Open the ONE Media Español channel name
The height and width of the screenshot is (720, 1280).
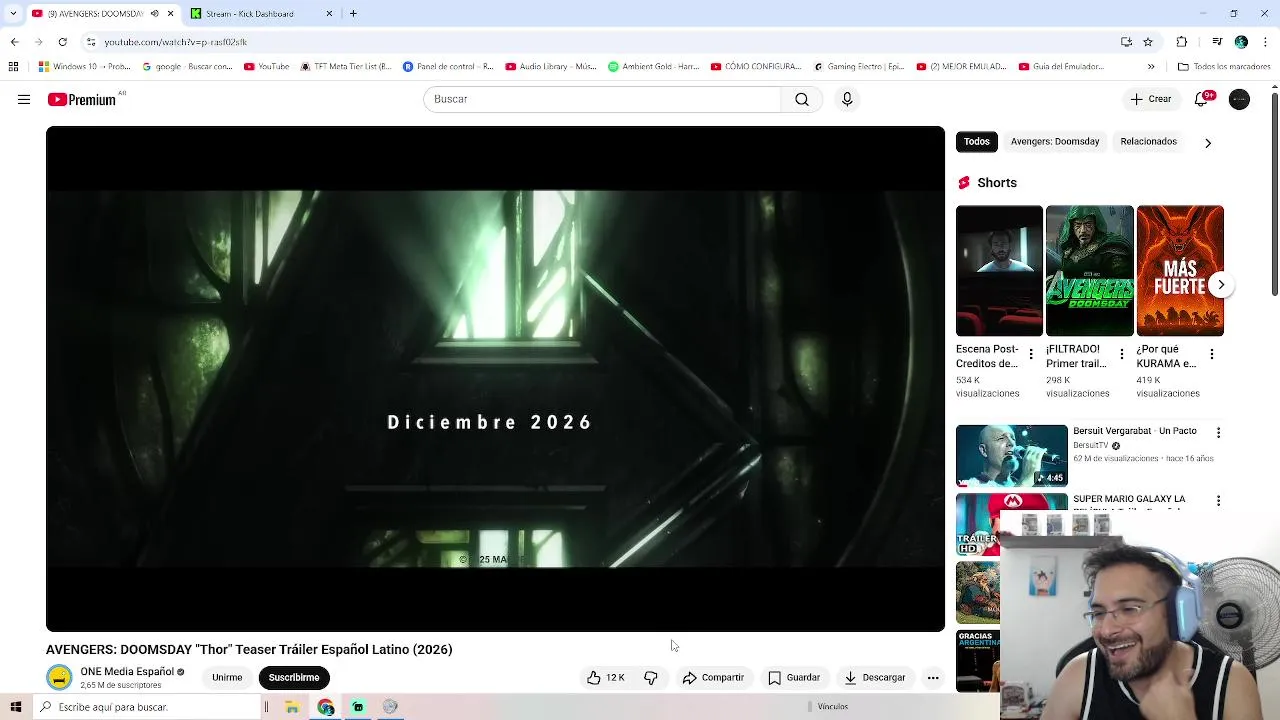pyautogui.click(x=127, y=672)
